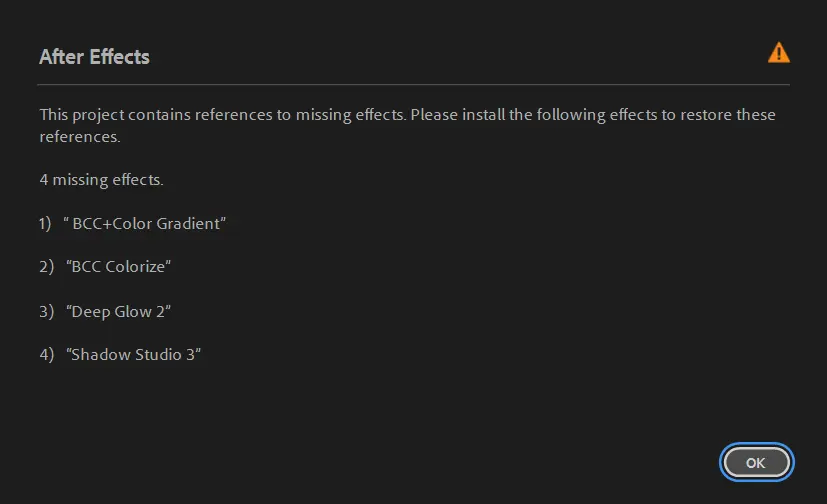Click the "After Effects" dialog title
The image size is (827, 504).
(x=94, y=57)
